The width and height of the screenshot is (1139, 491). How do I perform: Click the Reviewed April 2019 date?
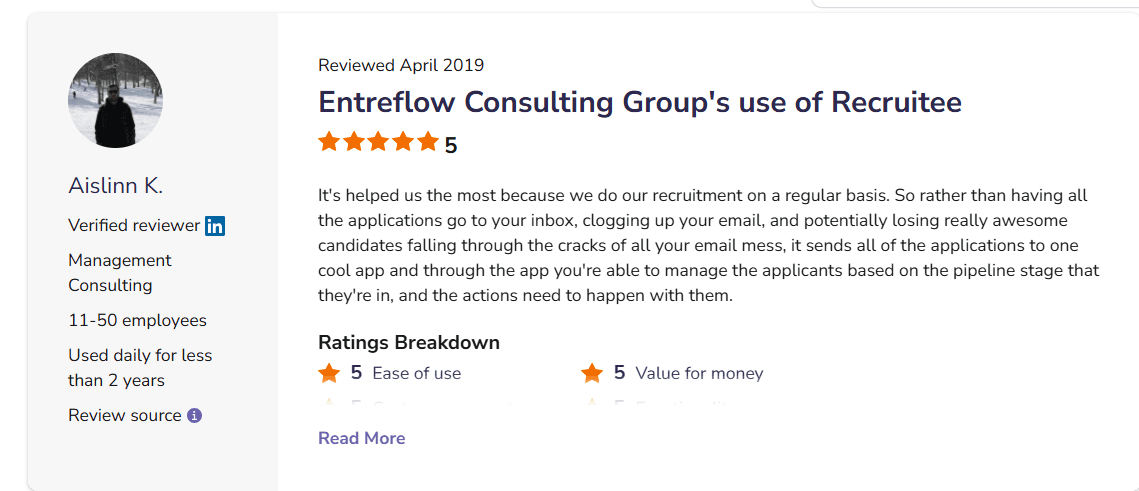click(401, 66)
